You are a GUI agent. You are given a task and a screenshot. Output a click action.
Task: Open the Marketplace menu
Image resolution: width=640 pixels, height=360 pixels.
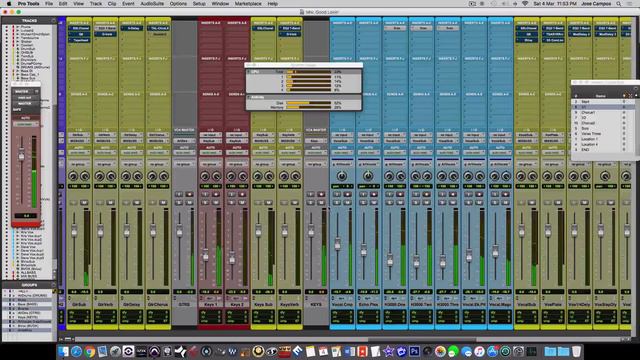(x=248, y=4)
